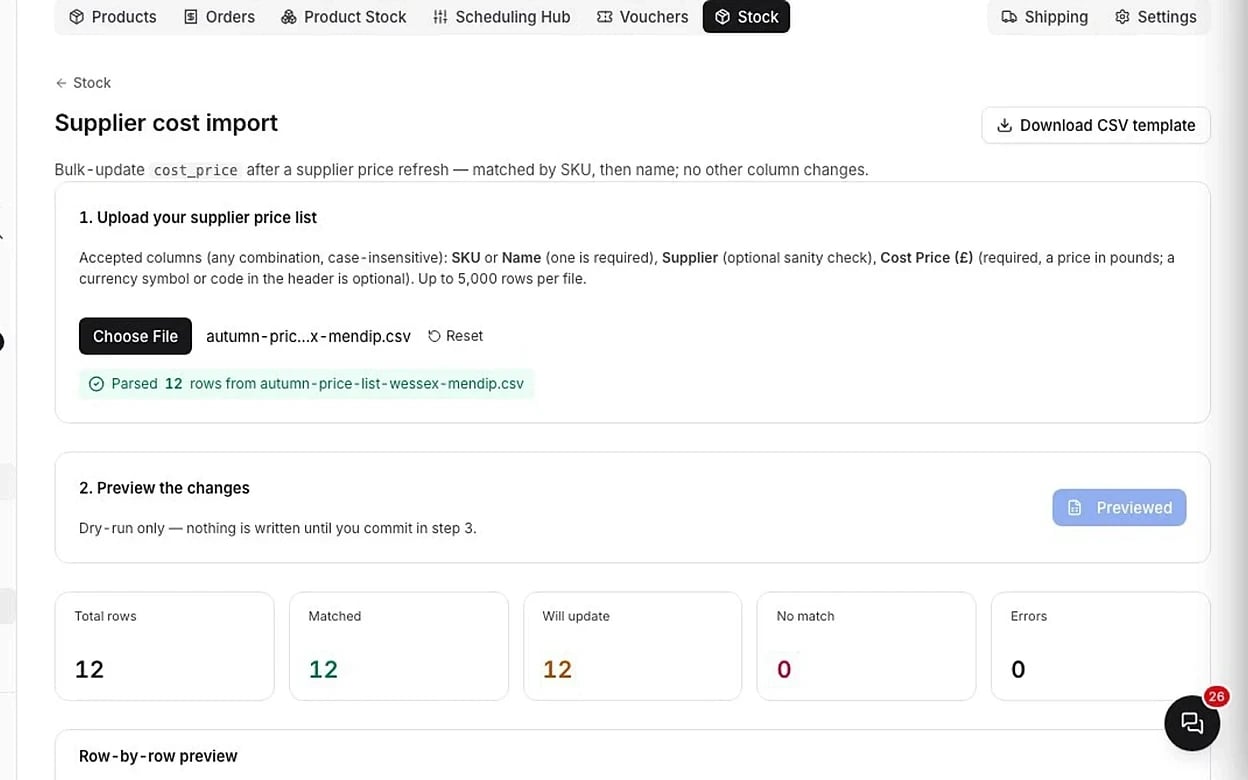Download the CSV template
Image resolution: width=1248 pixels, height=780 pixels.
[x=1096, y=125]
